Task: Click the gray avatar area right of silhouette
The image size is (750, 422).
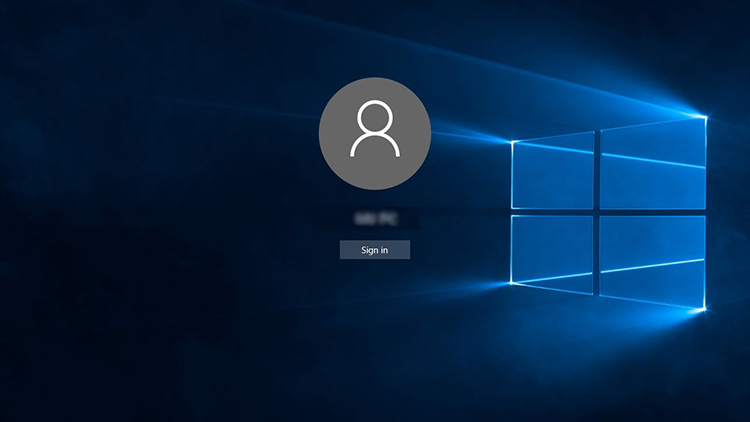Action: tap(414, 132)
